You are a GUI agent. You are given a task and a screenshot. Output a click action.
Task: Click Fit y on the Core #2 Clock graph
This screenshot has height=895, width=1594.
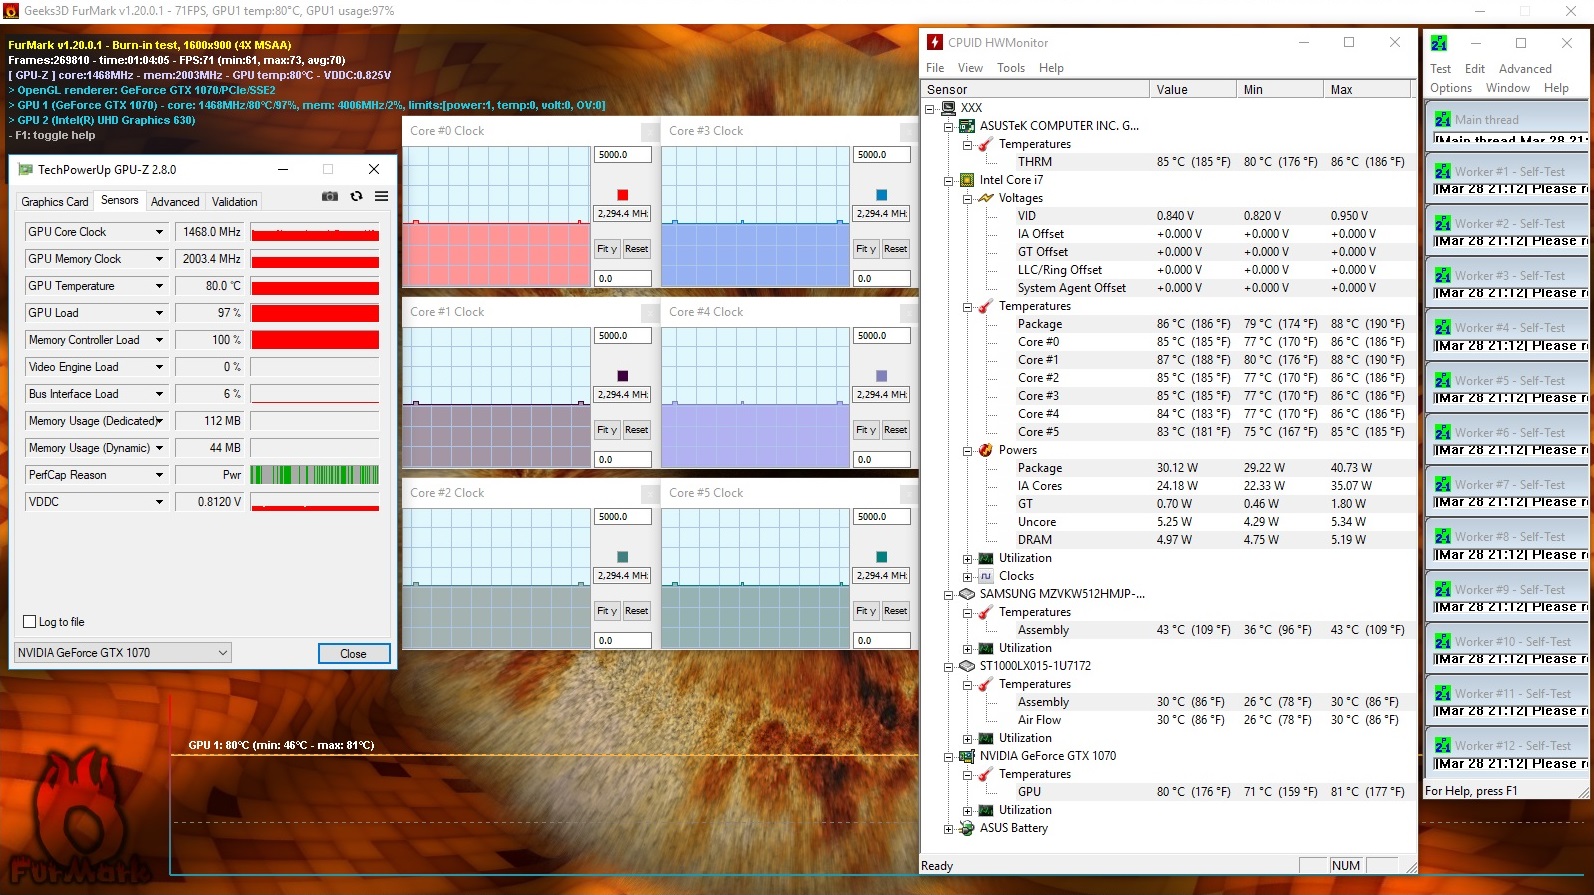[606, 611]
